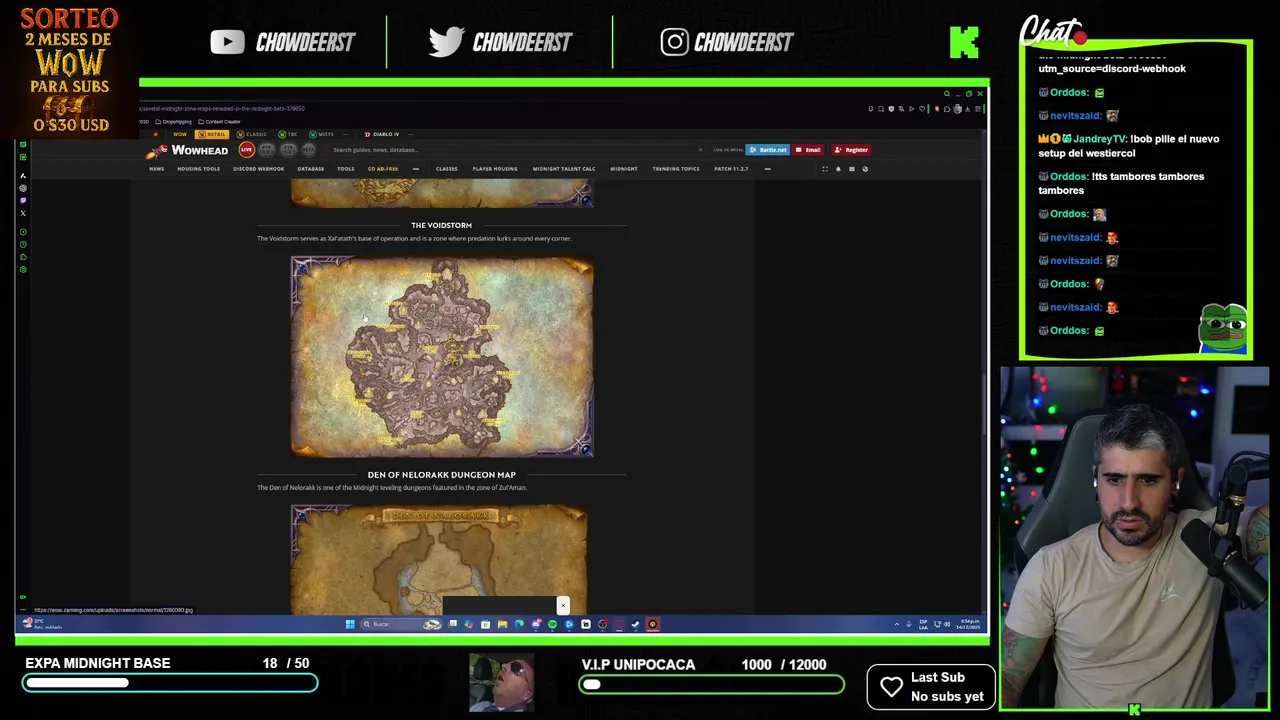Click the Wowhead search guides input field

(x=515, y=150)
